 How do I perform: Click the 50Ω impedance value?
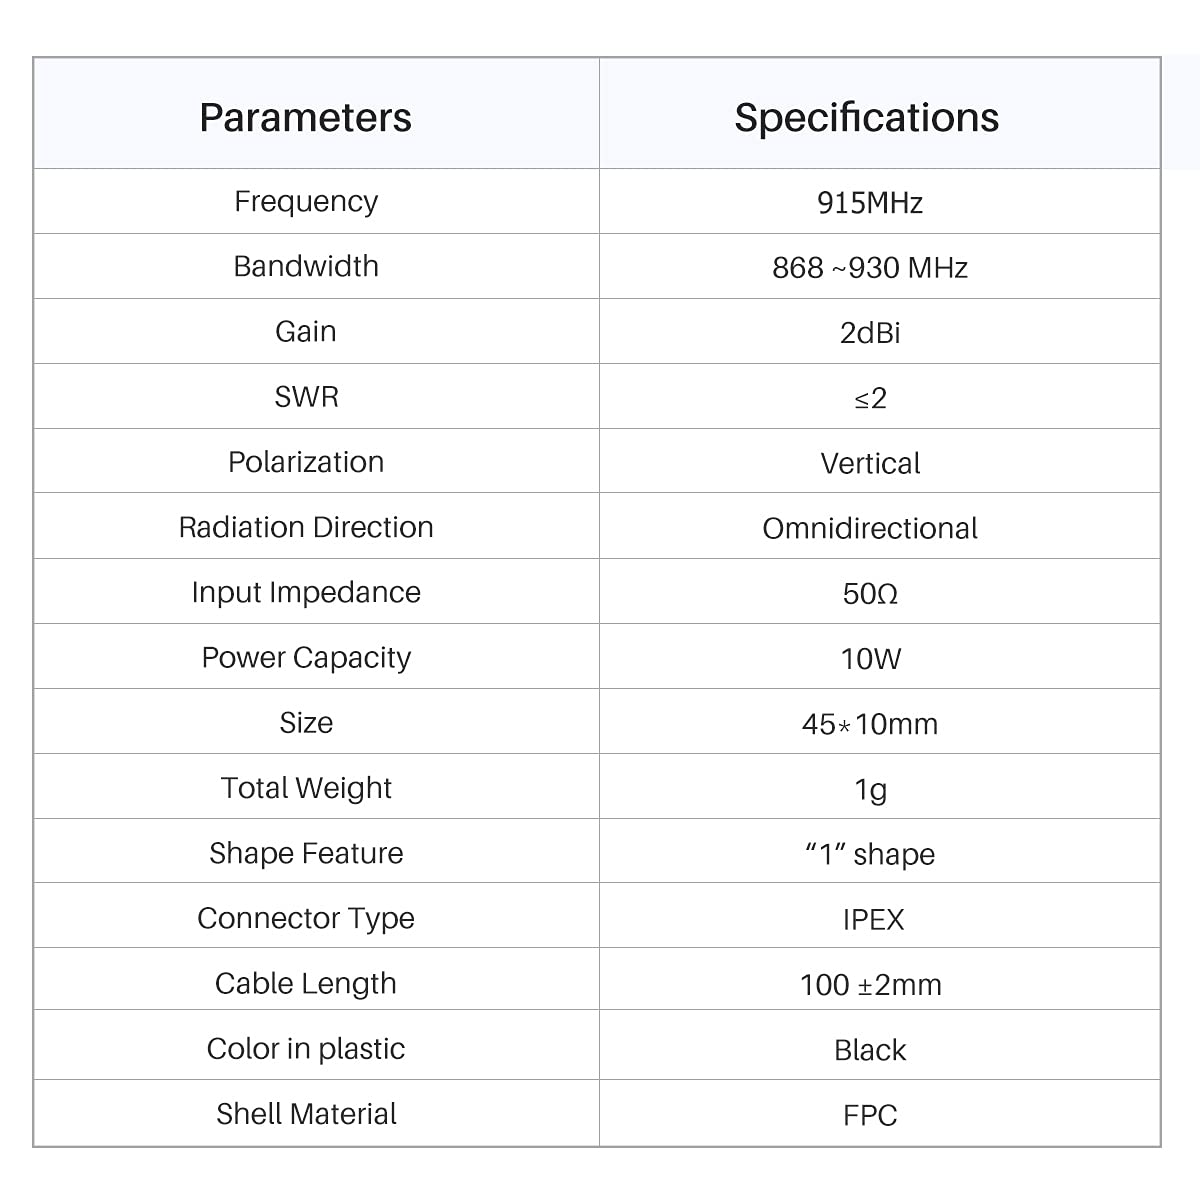(870, 594)
